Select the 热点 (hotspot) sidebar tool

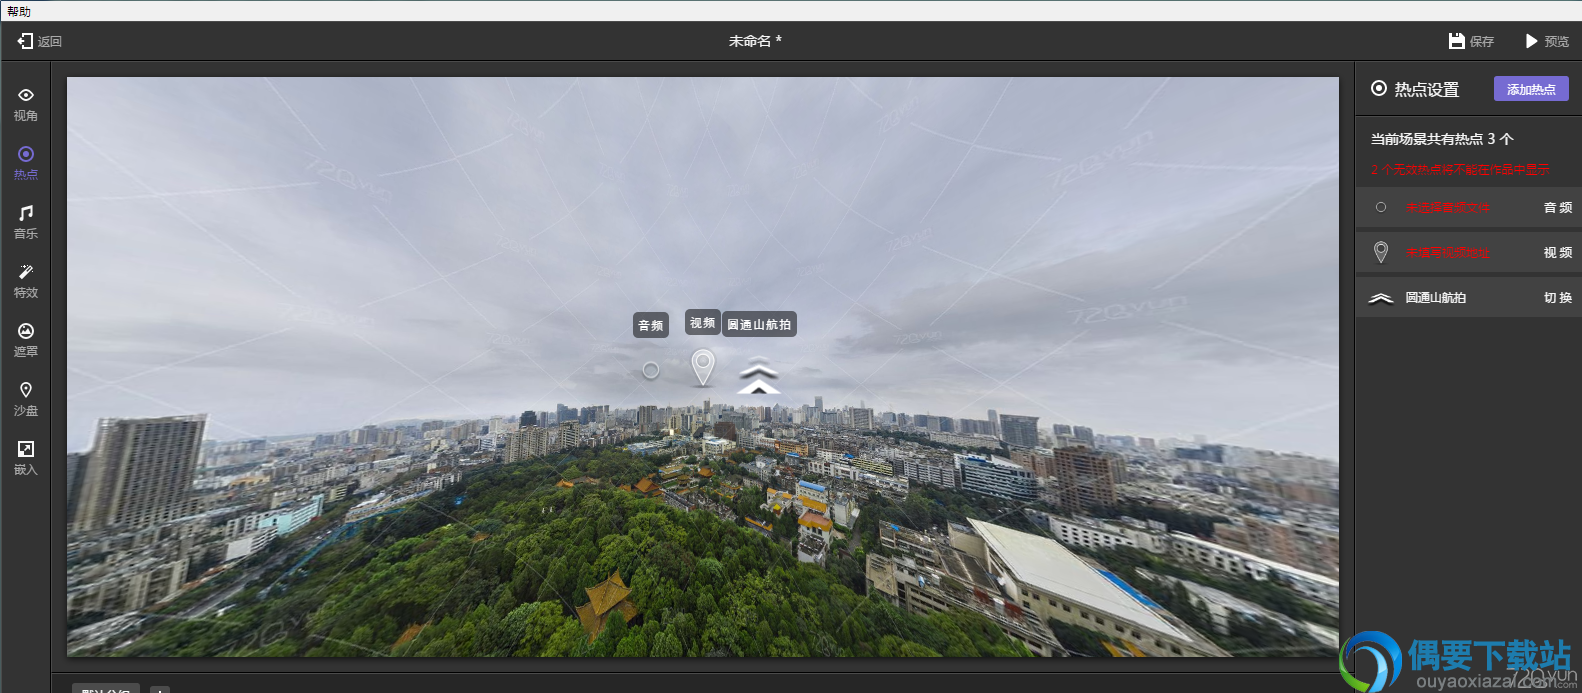click(26, 163)
